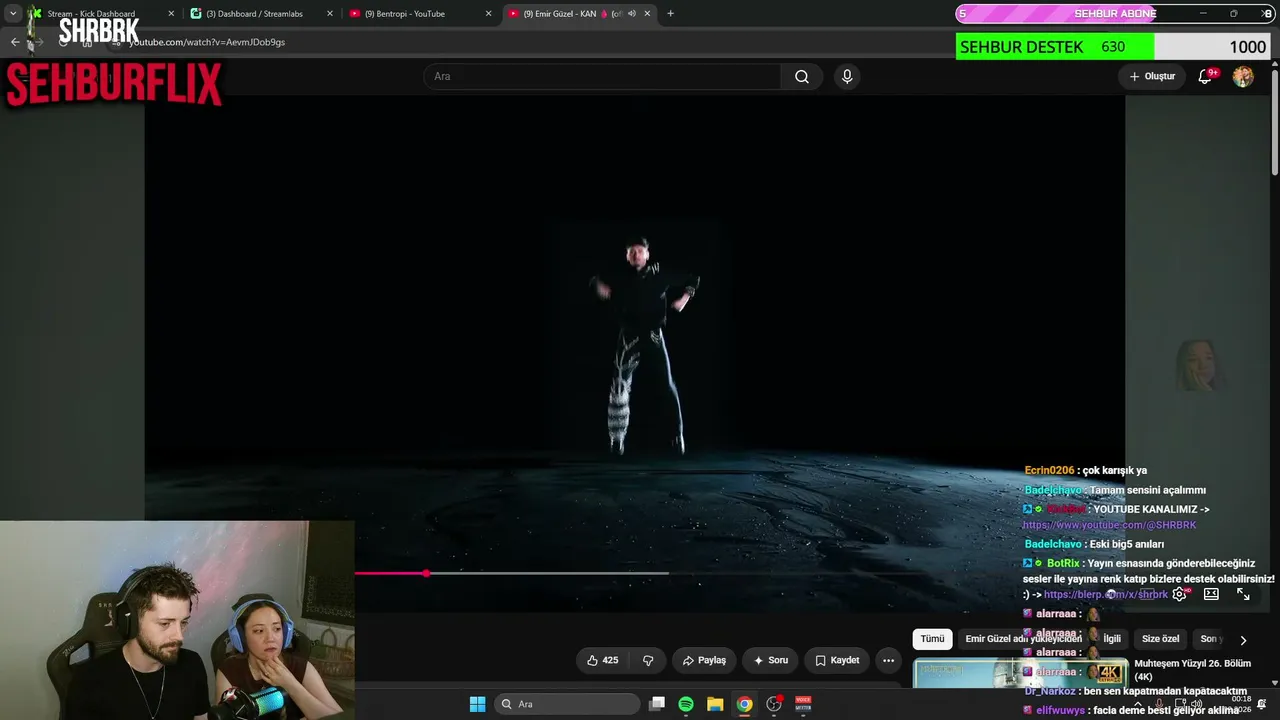
Task: Open the more actions ellipsis menu
Action: click(888, 660)
